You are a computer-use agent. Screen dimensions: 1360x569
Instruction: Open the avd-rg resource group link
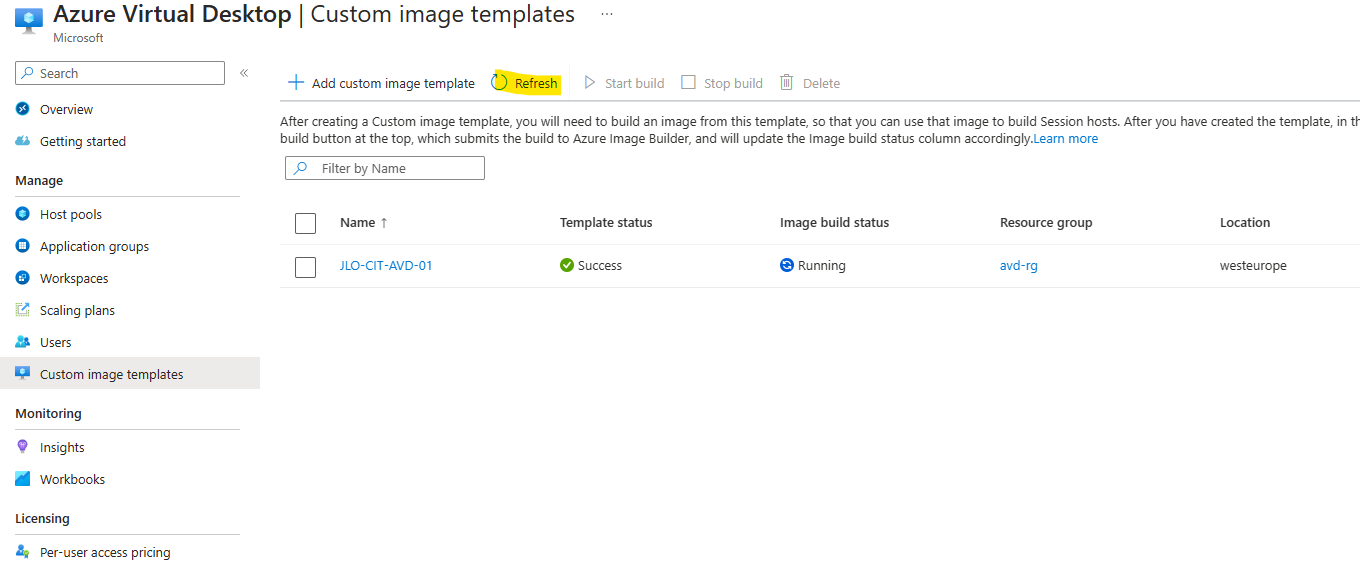(x=1019, y=266)
